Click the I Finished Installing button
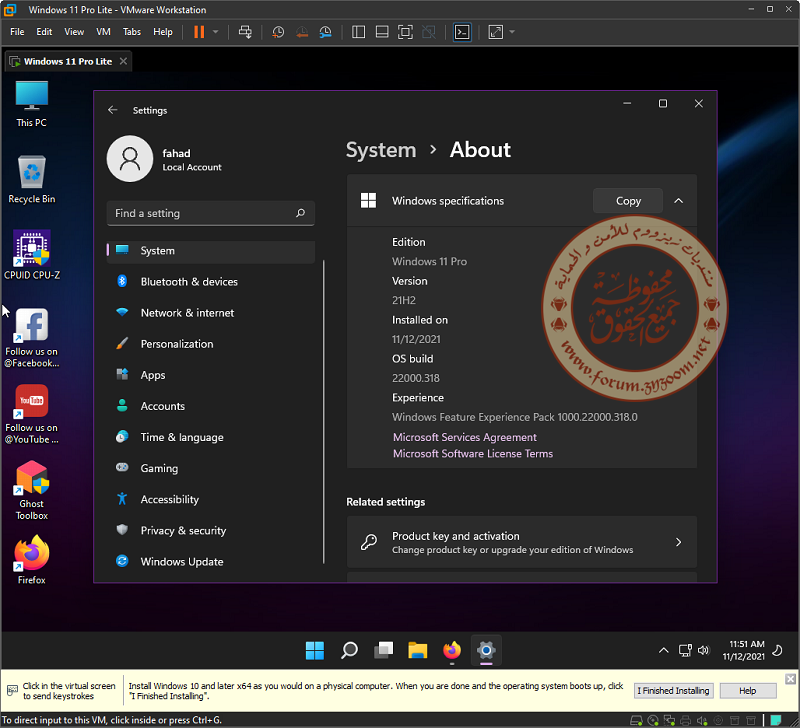Viewport: 800px width, 728px height. coord(673,691)
